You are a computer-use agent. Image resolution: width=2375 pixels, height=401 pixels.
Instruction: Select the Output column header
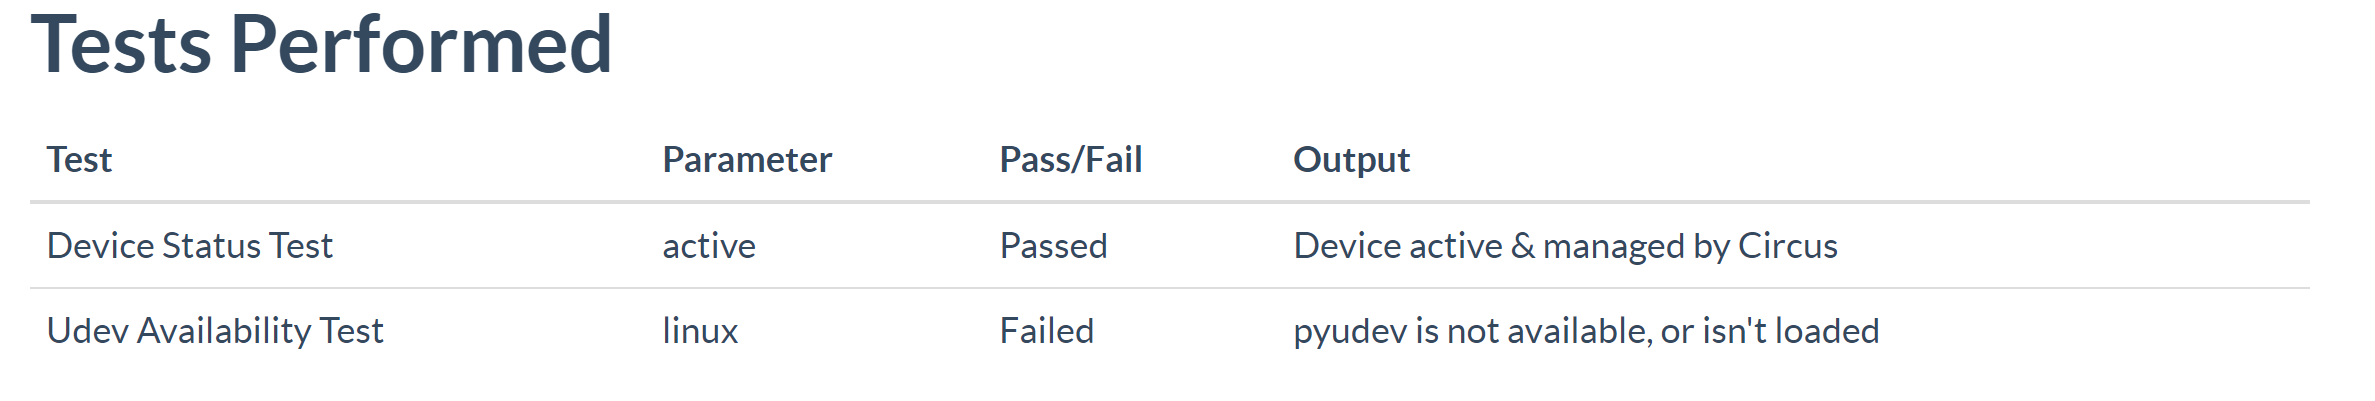pyautogui.click(x=1351, y=160)
